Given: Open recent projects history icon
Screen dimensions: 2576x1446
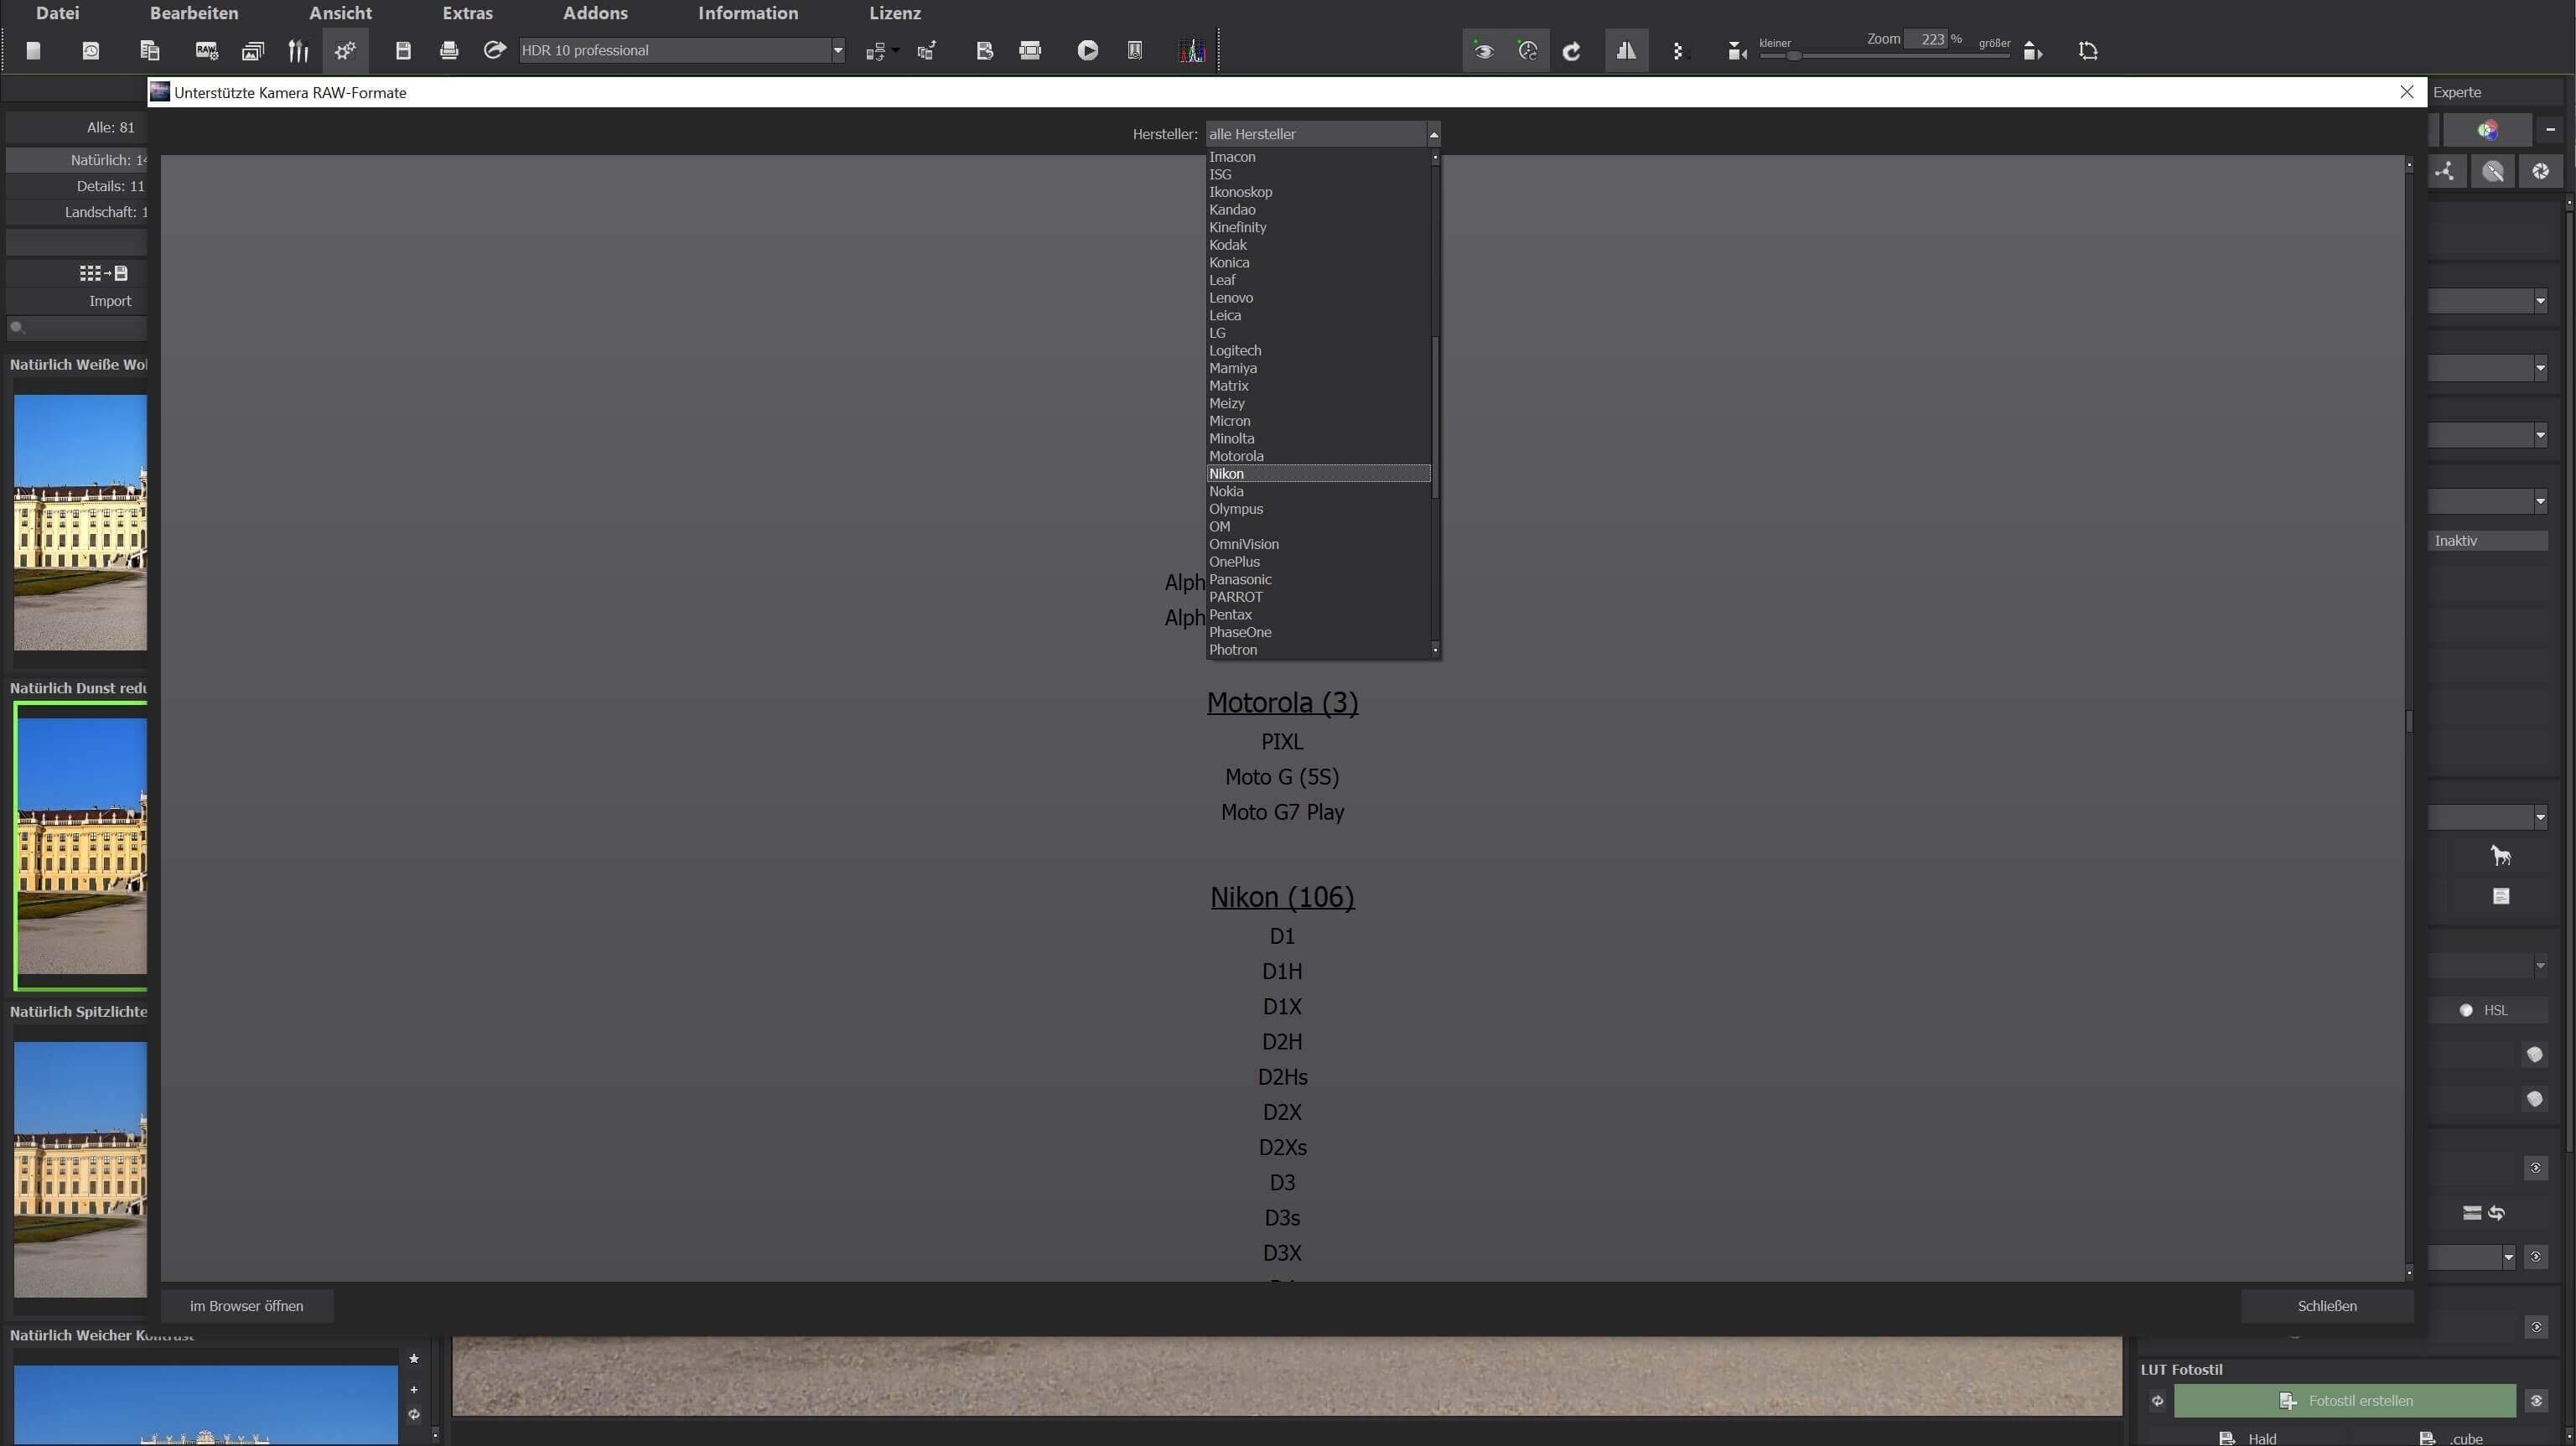Looking at the screenshot, I should coord(91,50).
